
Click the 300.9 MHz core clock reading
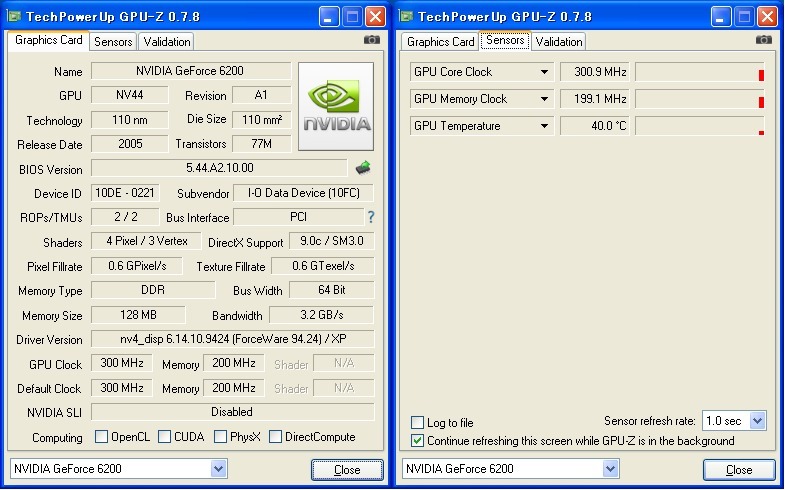click(x=595, y=72)
